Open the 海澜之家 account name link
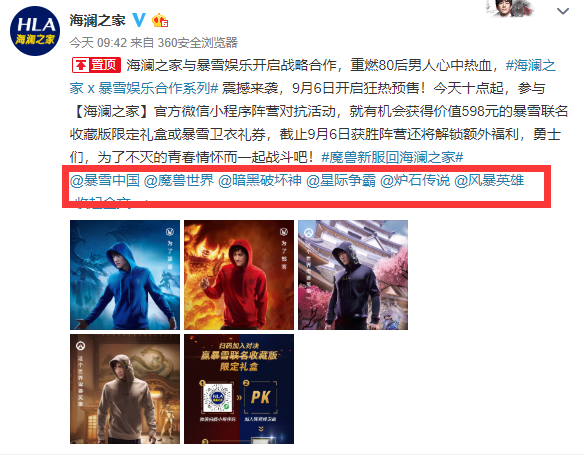Viewport: 584px width, 455px height. (98, 20)
